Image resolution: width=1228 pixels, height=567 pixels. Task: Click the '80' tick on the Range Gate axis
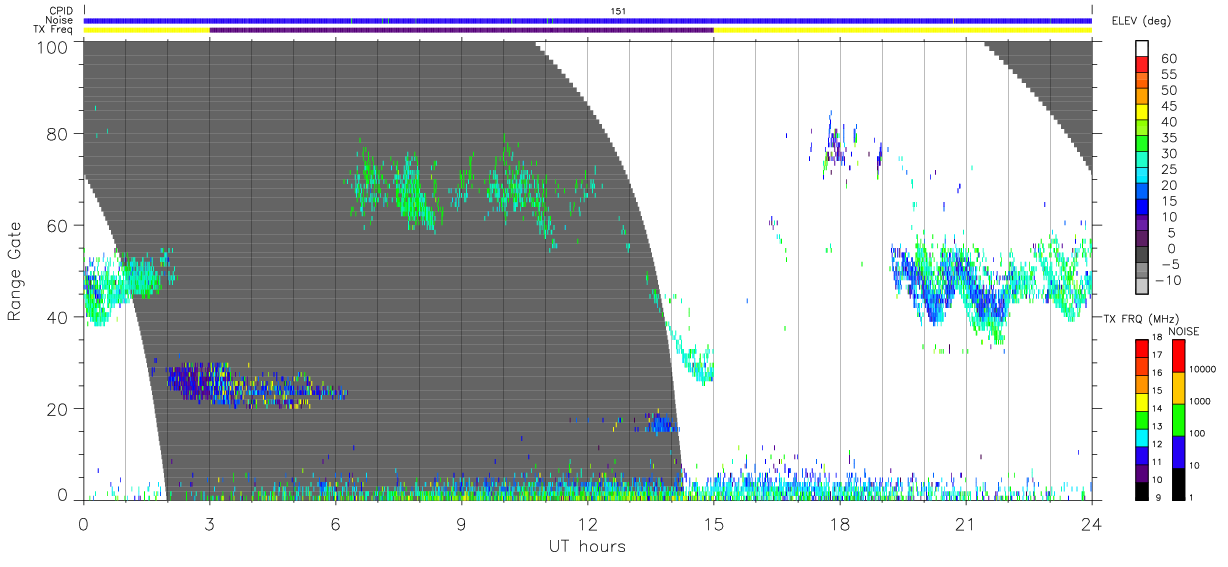pyautogui.click(x=59, y=133)
